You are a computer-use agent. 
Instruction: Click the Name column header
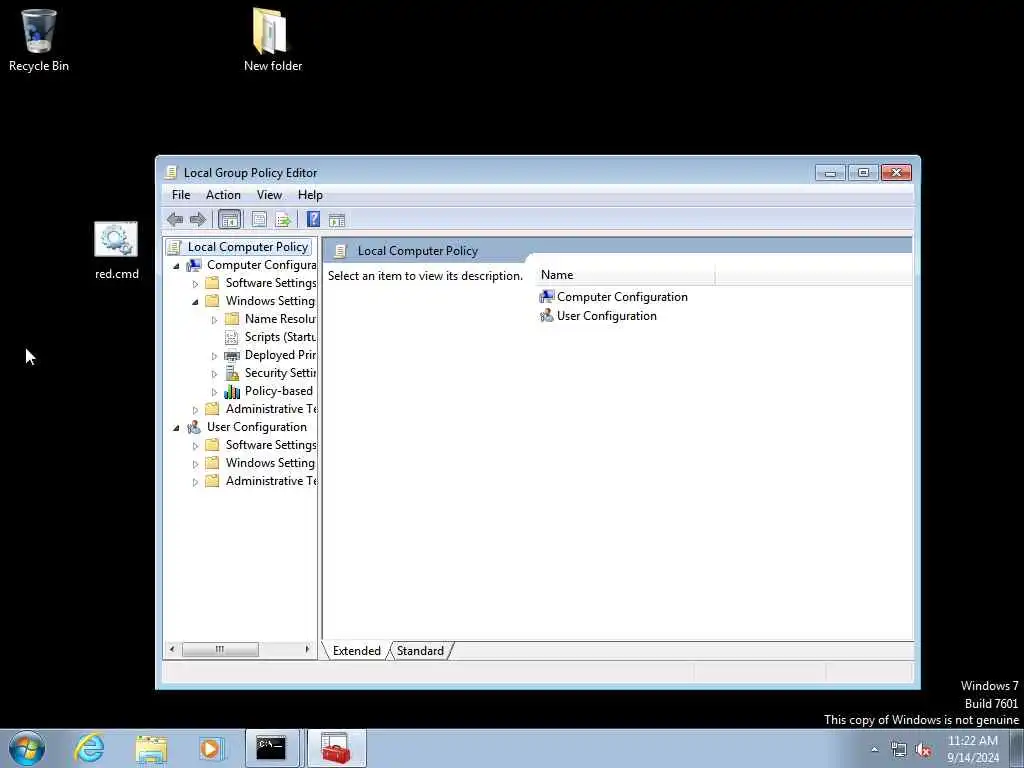pos(626,275)
